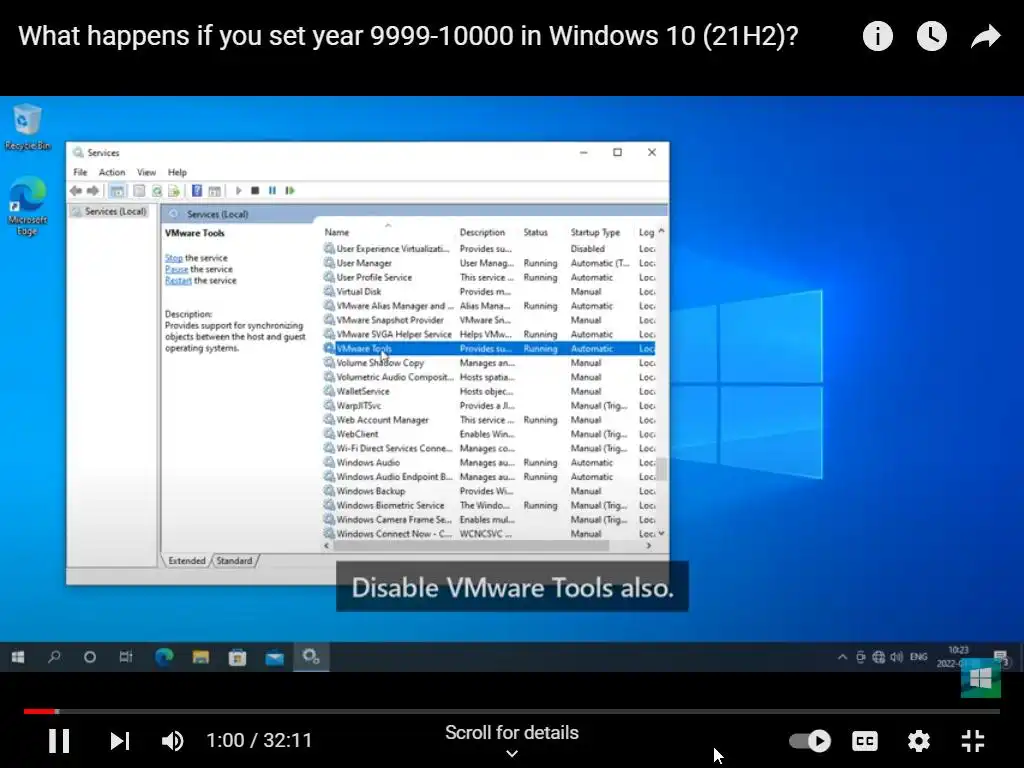Image resolution: width=1024 pixels, height=768 pixels.
Task: Click the Restart Service toolbar icon
Action: click(x=290, y=191)
